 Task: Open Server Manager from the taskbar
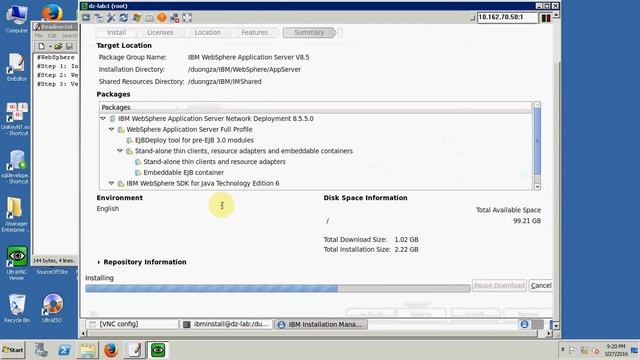(41, 350)
